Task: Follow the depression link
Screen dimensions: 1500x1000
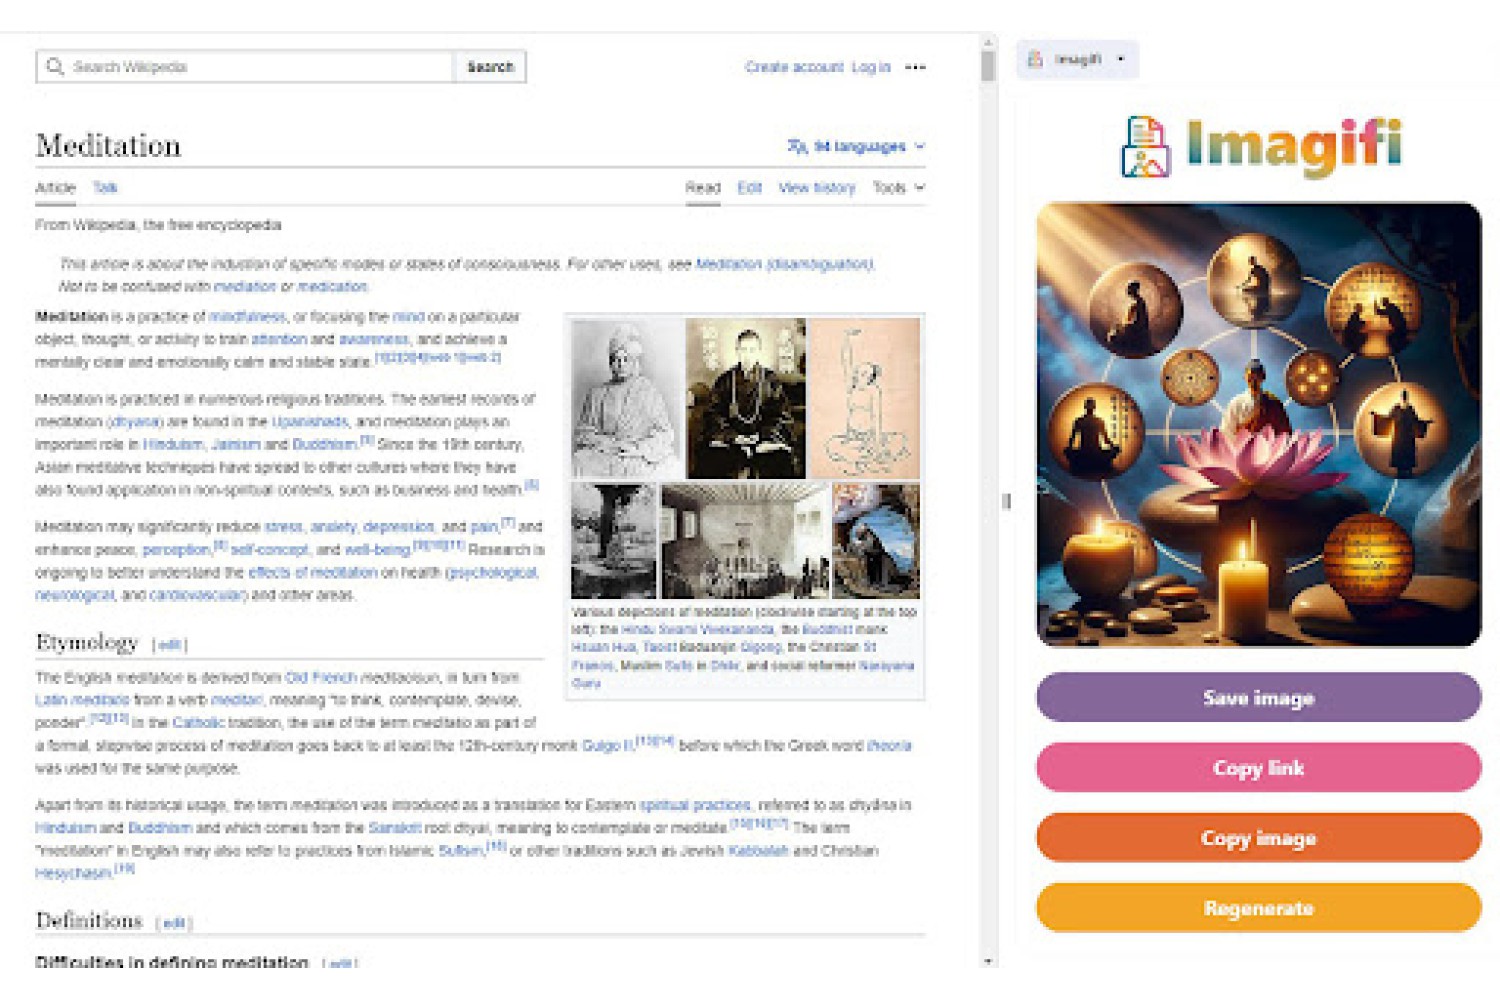Action: (398, 526)
